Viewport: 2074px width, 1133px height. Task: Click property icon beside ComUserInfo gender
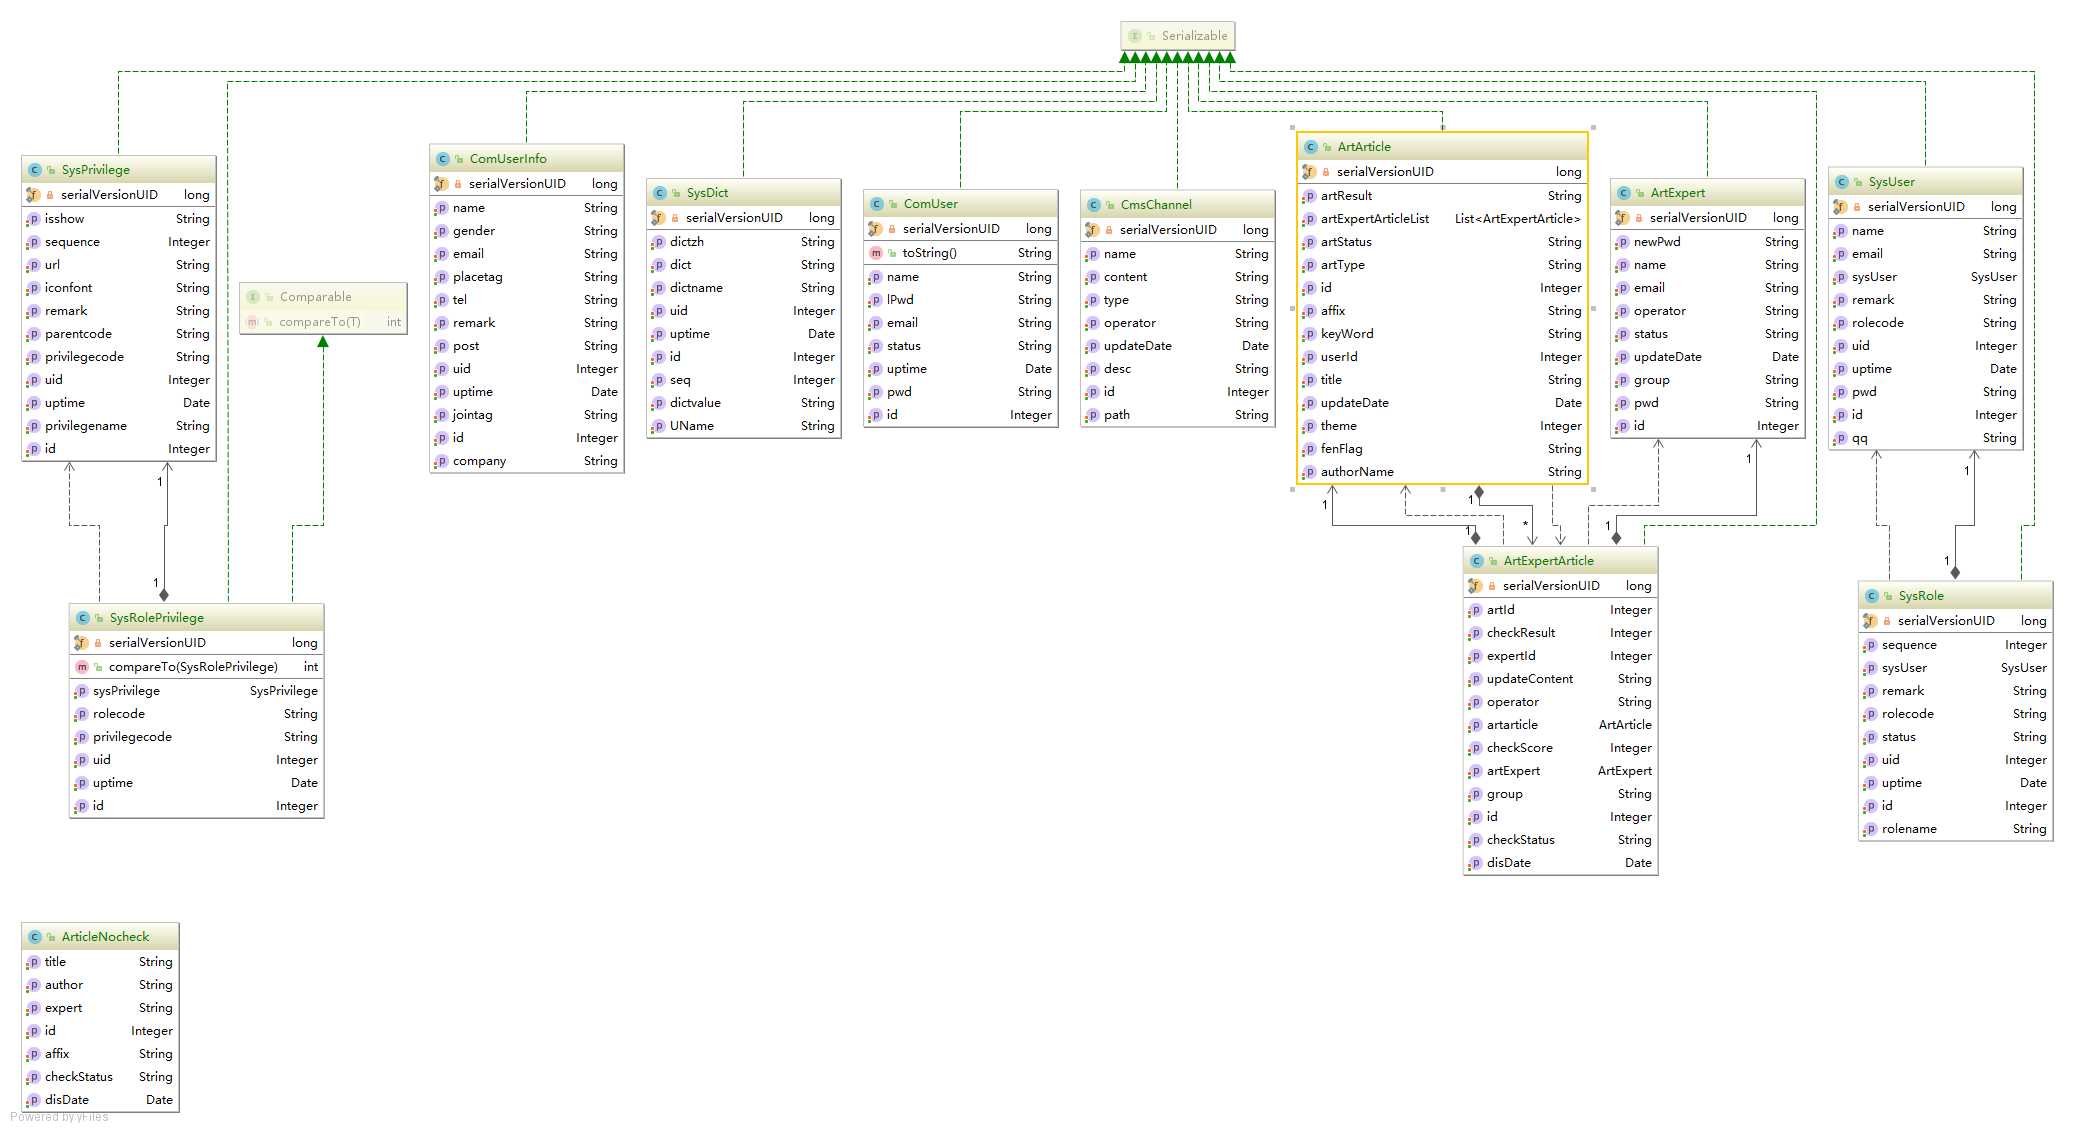(441, 231)
